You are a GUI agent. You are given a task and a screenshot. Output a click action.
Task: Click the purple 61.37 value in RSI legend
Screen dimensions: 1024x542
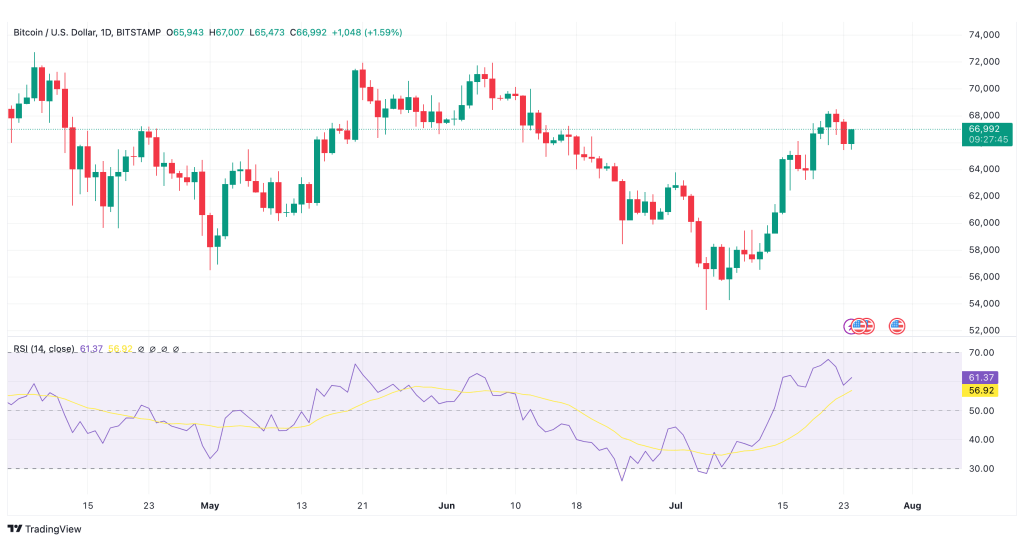pos(91,349)
